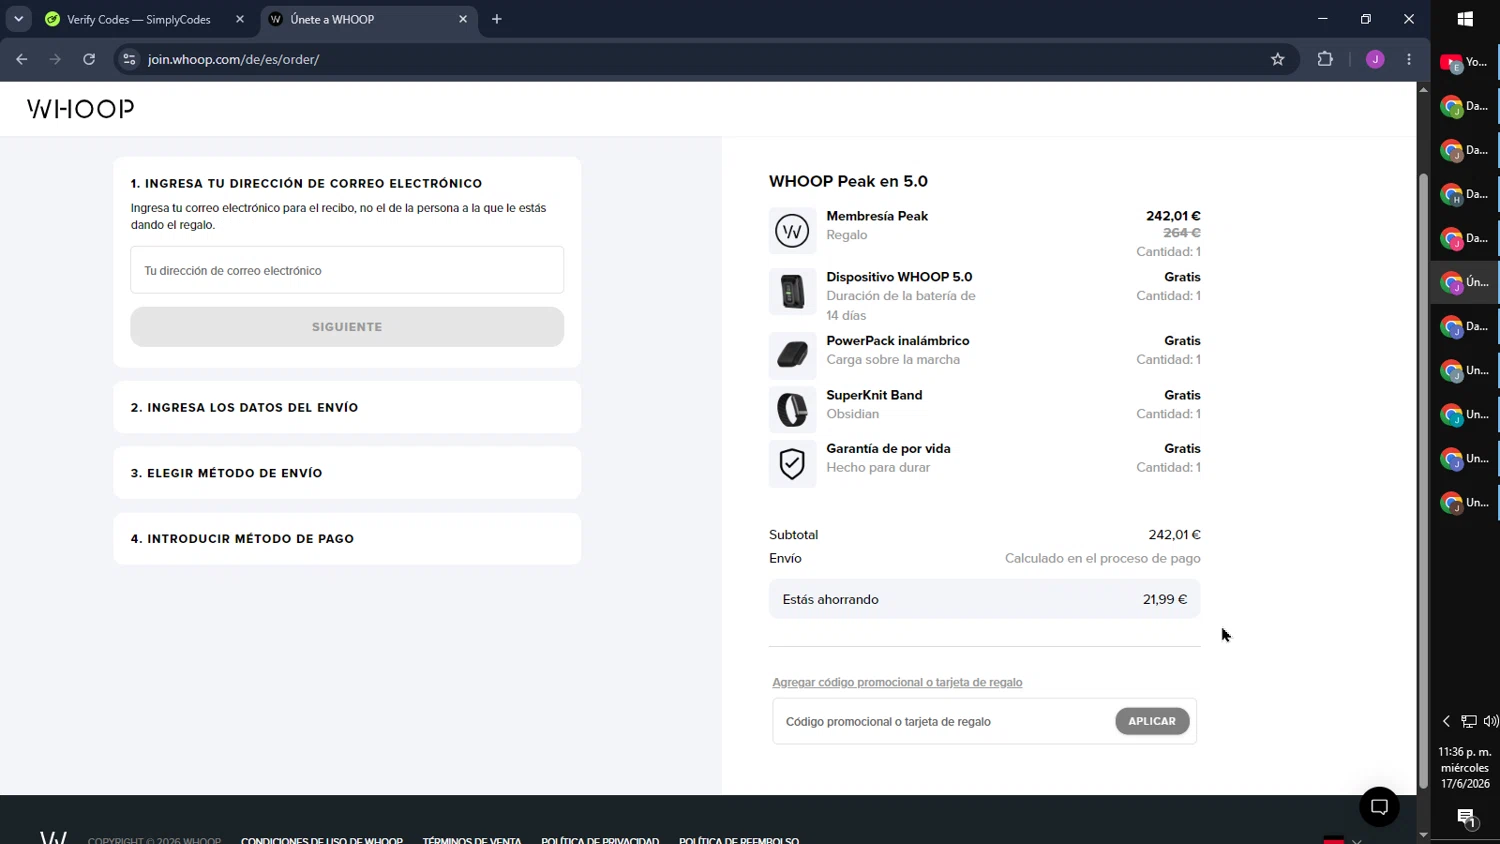Expand step 3 Elegir método de envío
Screen dimensions: 1500x844
[347, 473]
